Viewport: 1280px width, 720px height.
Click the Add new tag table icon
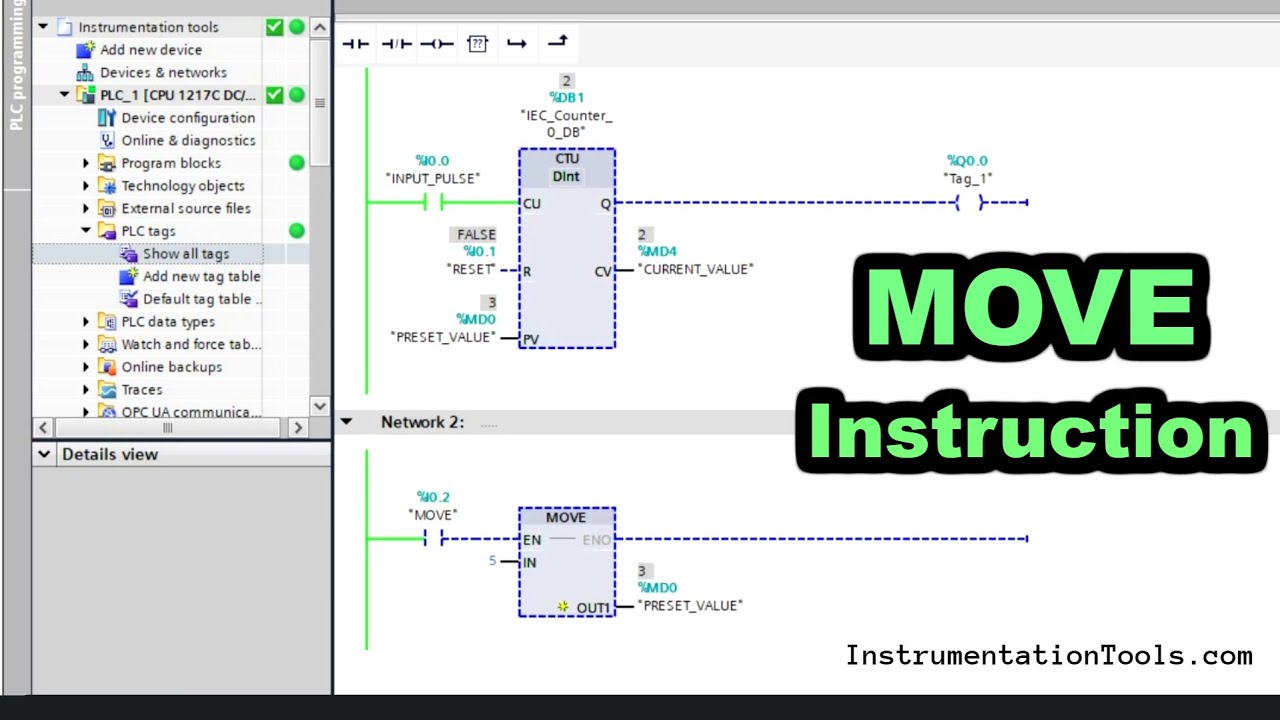129,276
